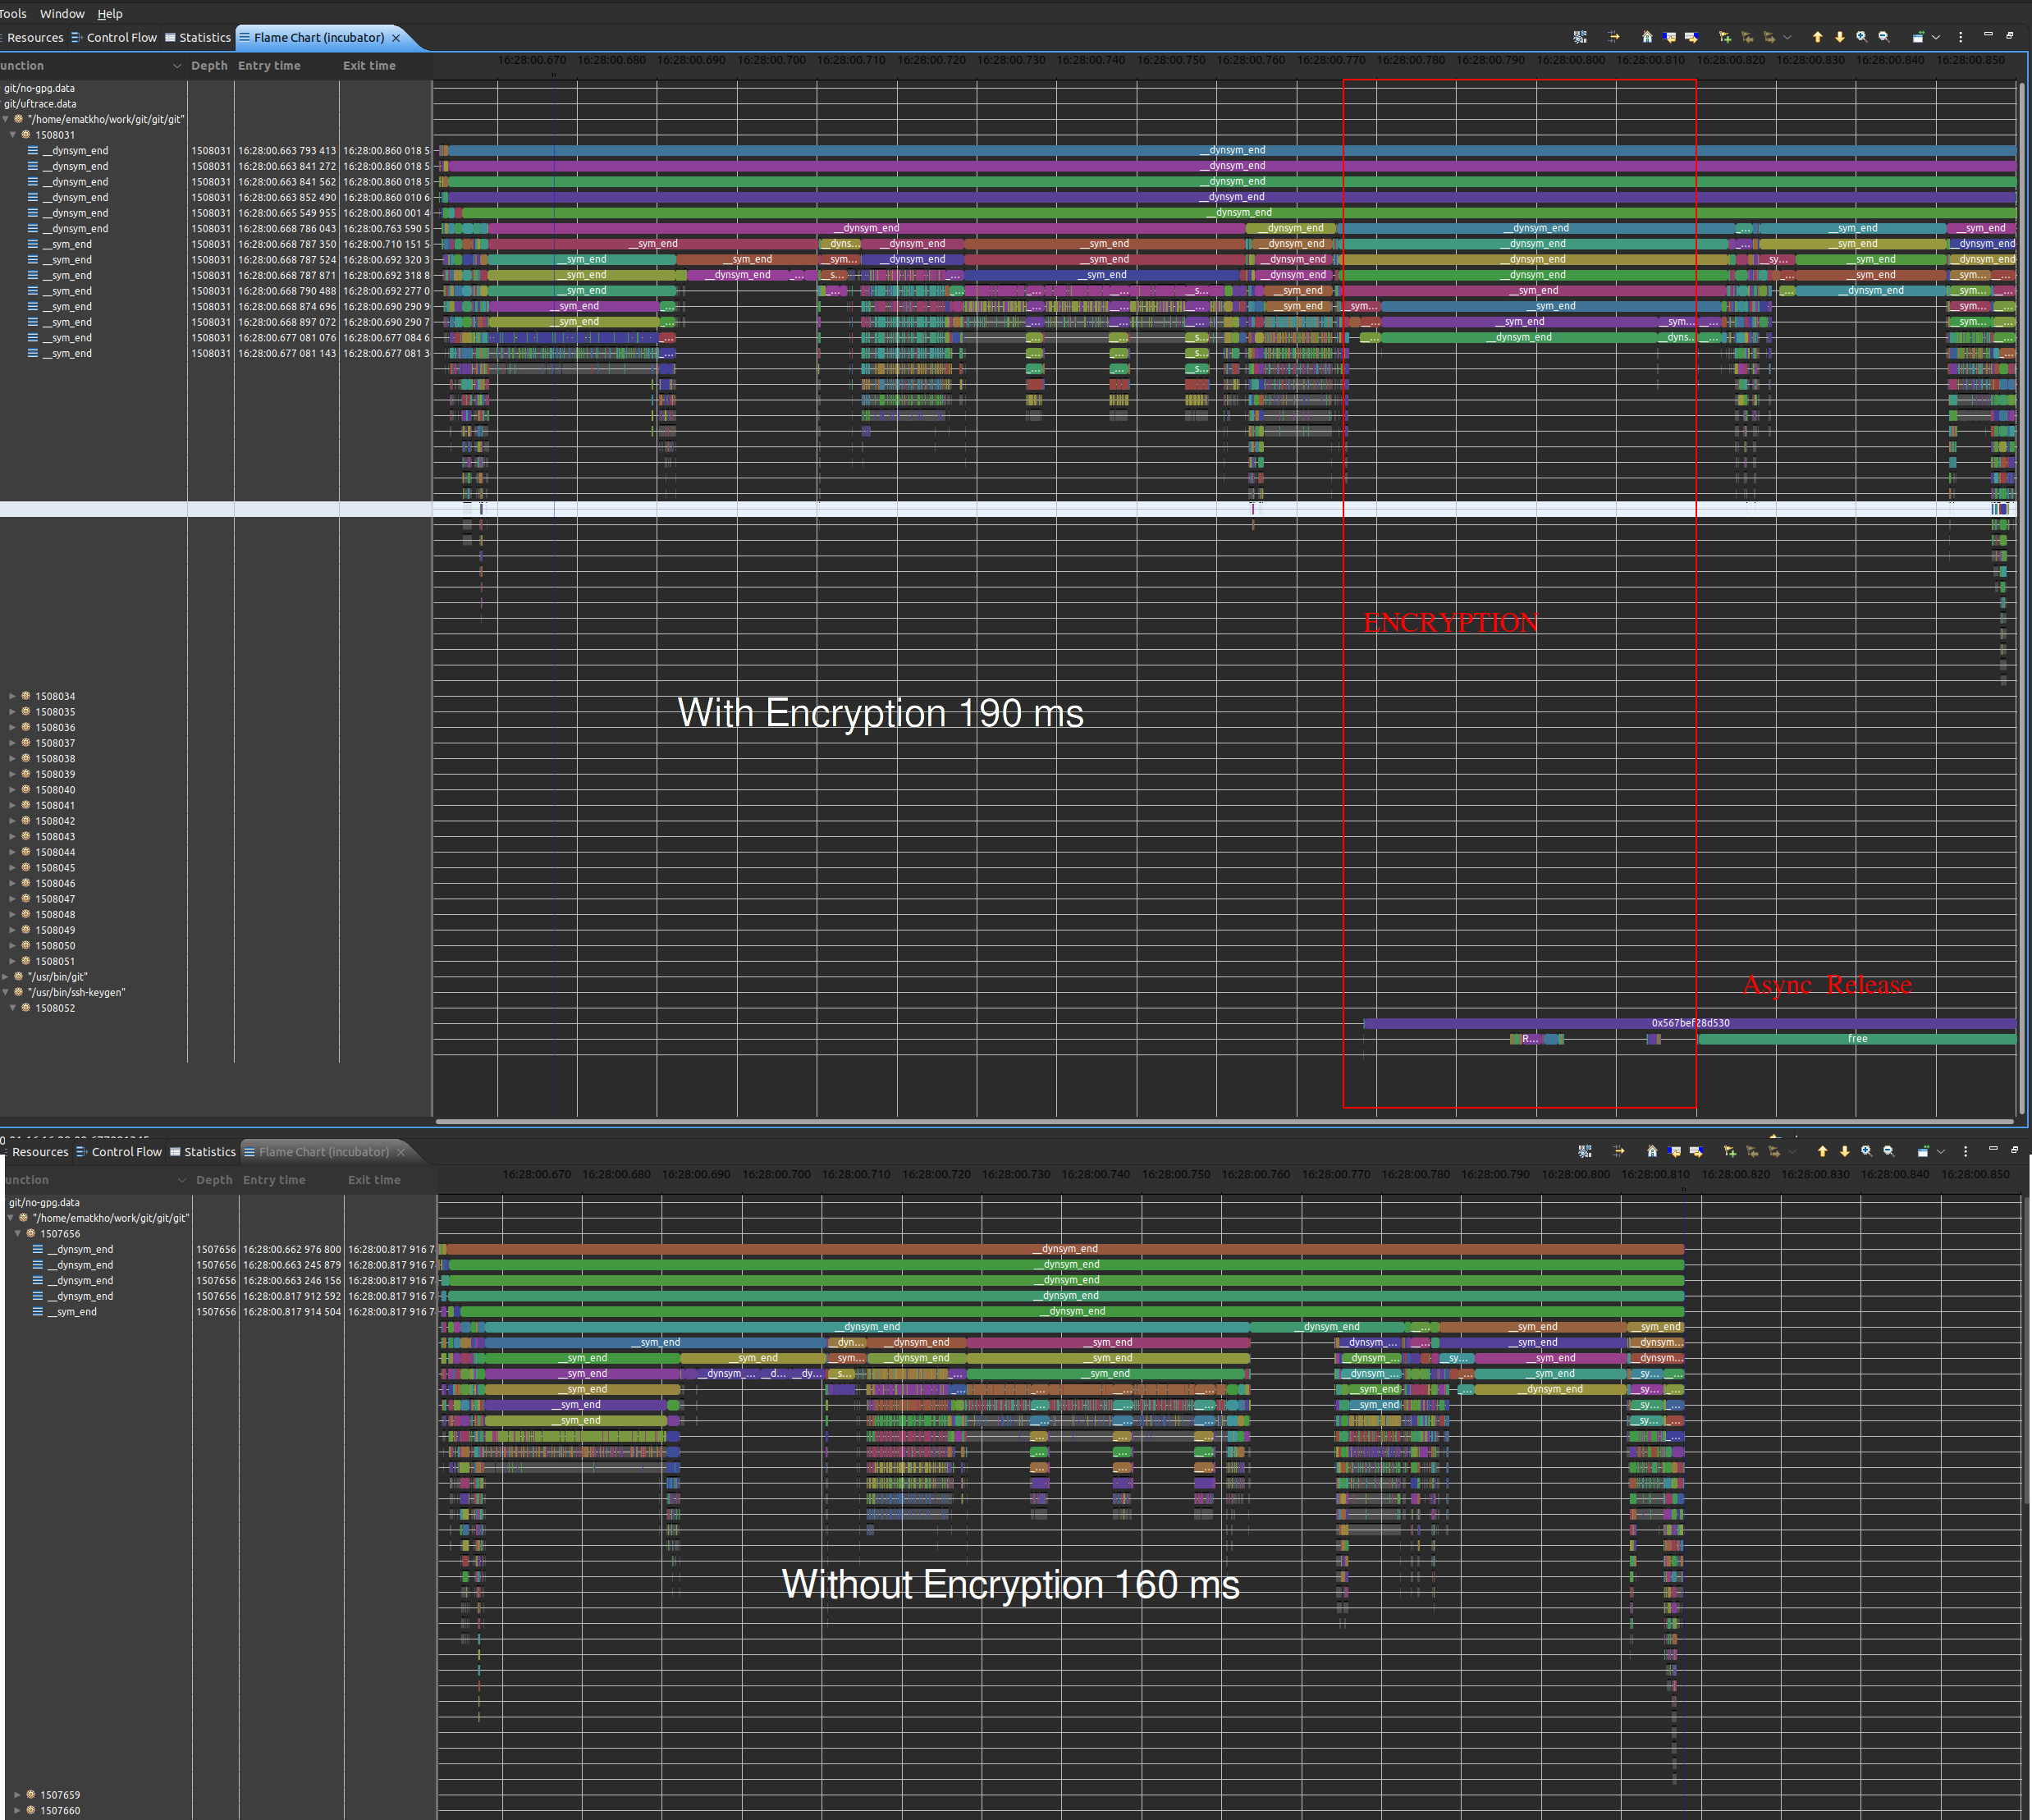2032x1820 pixels.
Task: Click yellow up arrow in lower flame chart toolbar
Action: pyautogui.click(x=1822, y=1151)
